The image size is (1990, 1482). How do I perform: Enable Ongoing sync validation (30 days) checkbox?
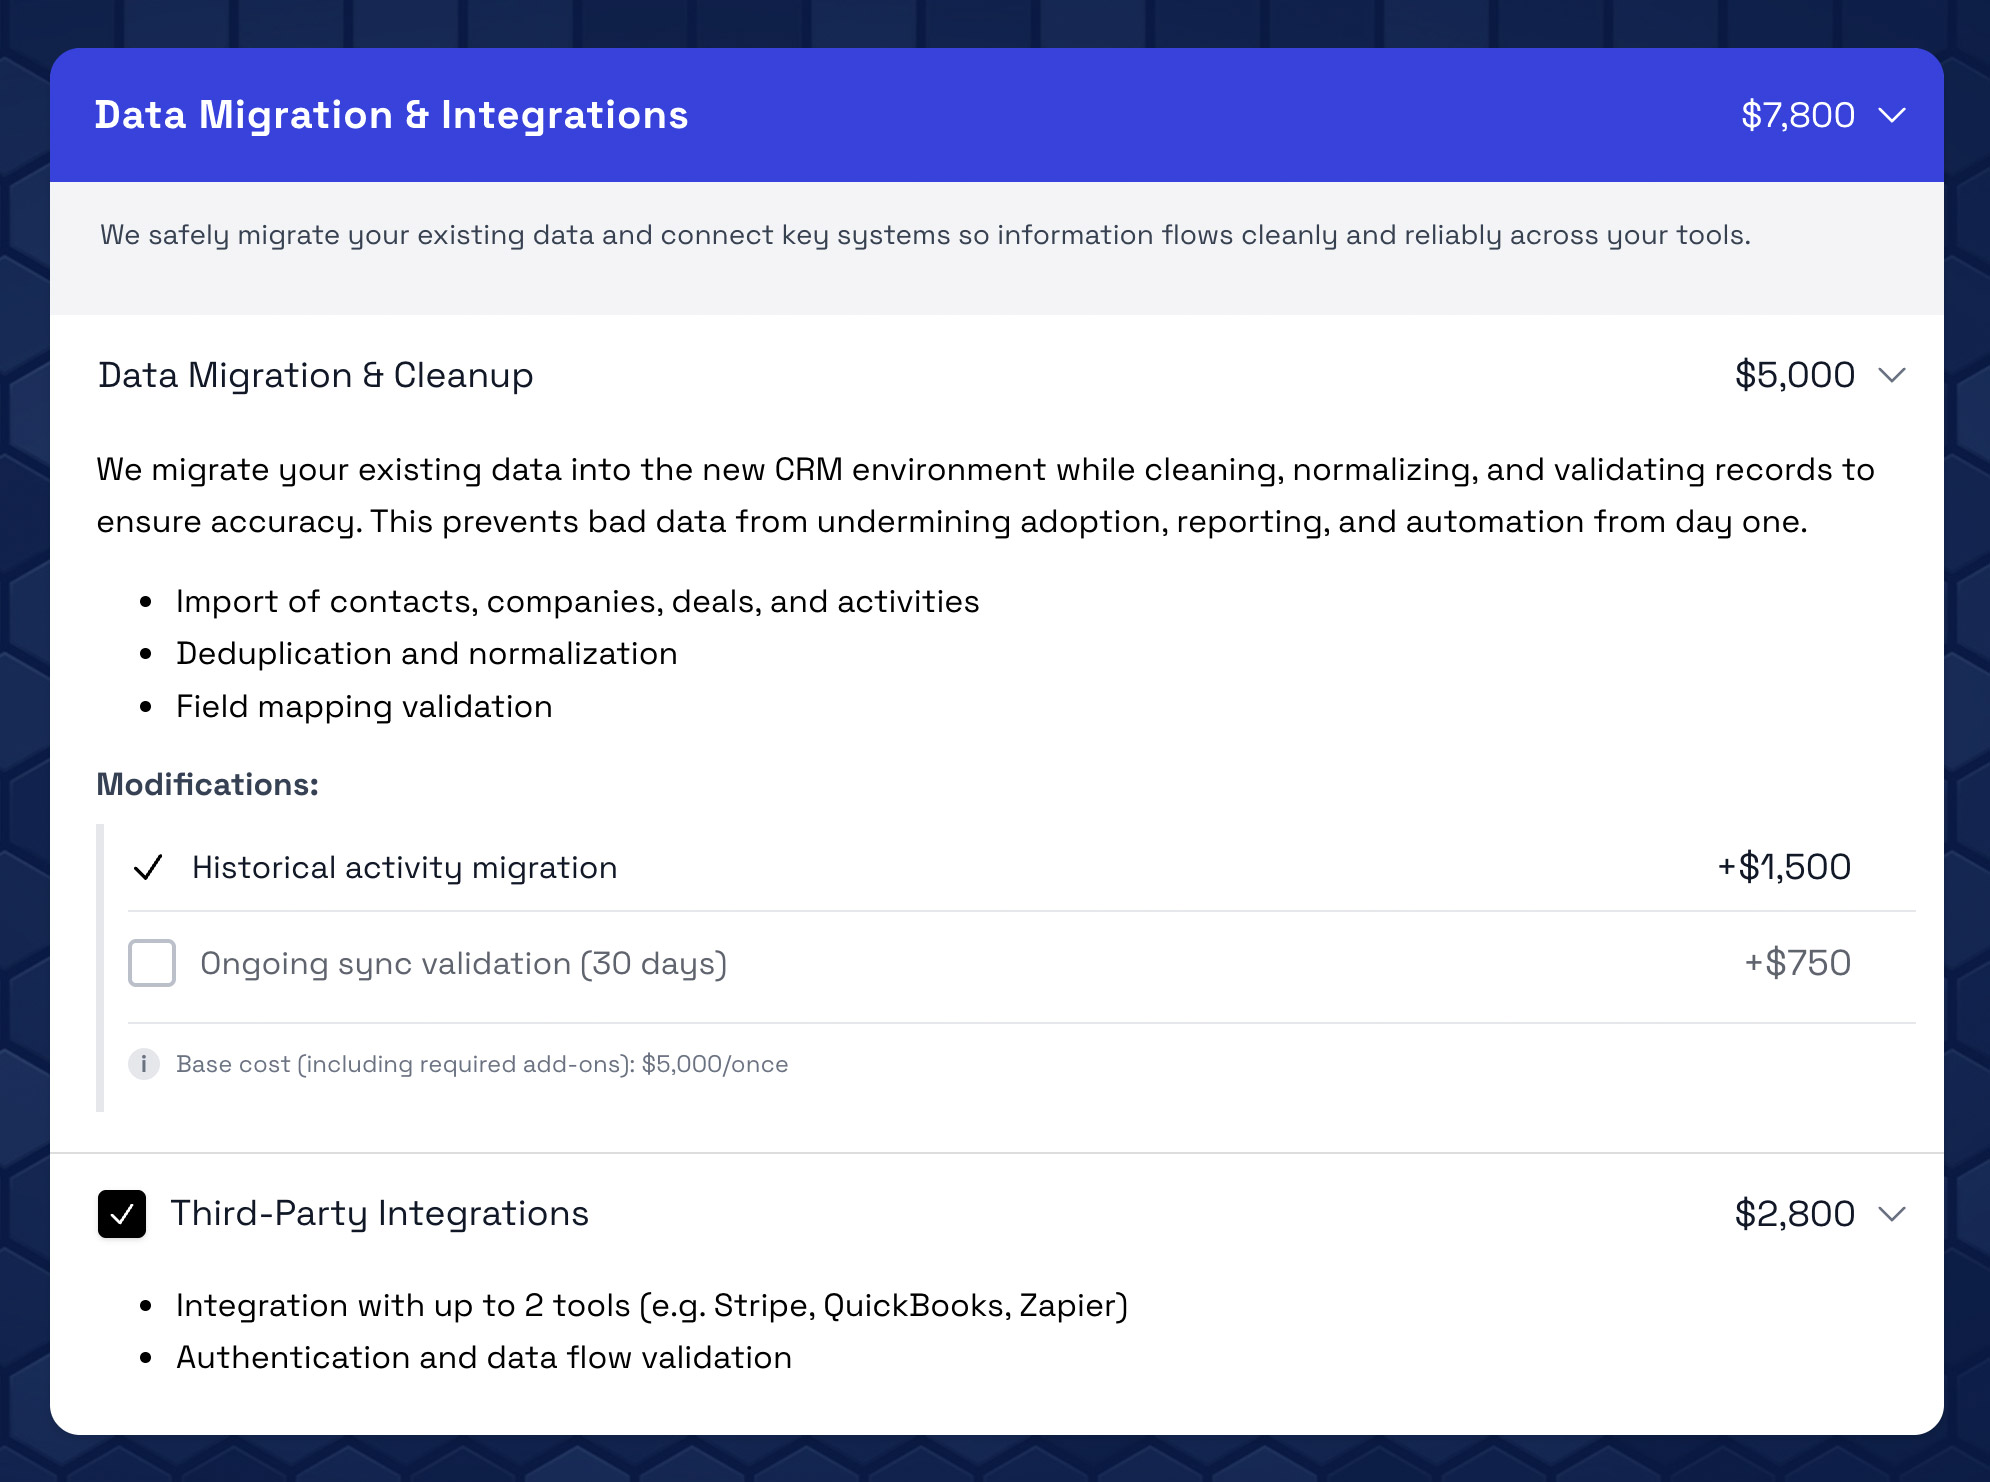(x=152, y=963)
